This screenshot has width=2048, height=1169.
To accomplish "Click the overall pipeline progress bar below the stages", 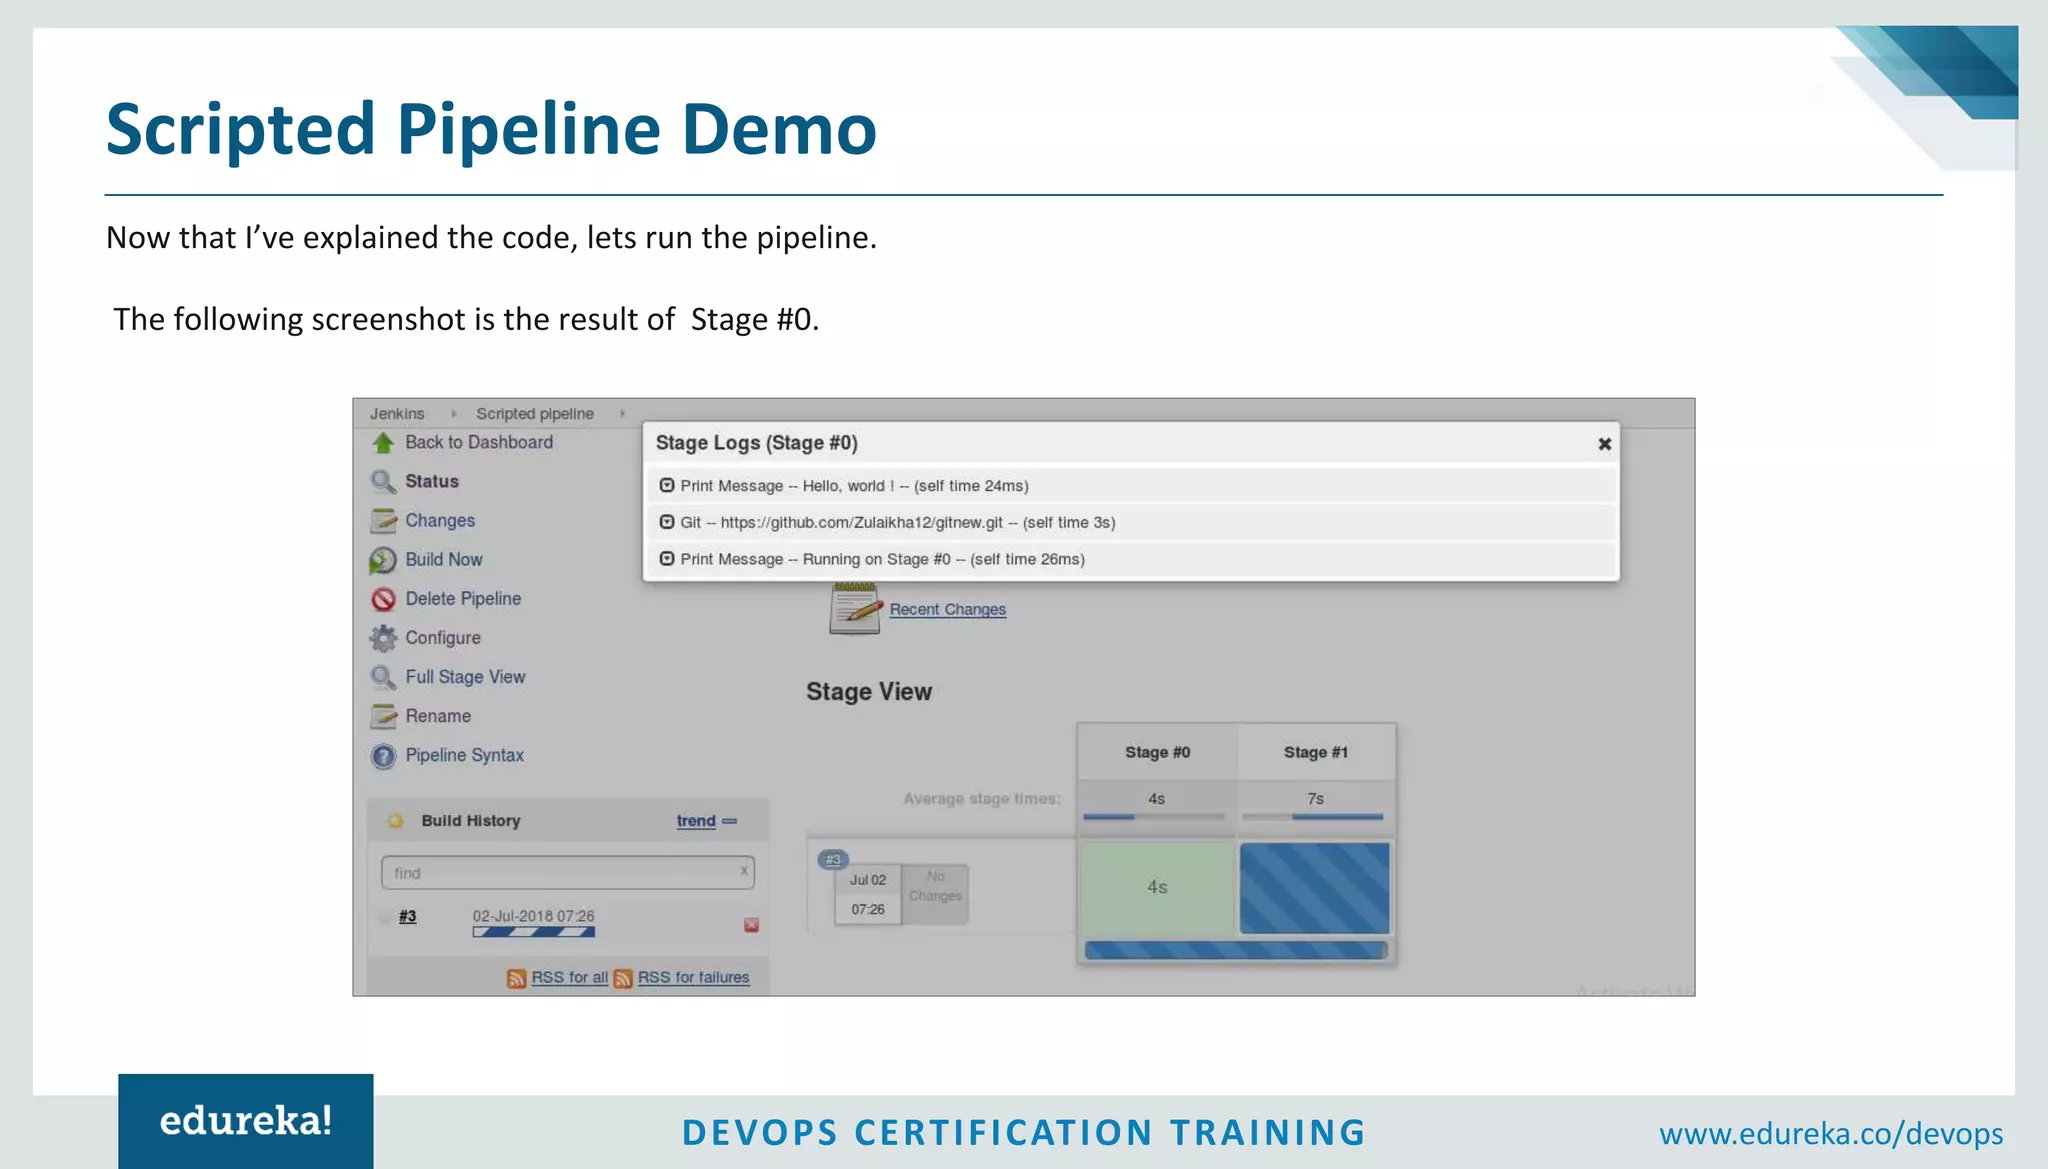I will coord(1236,950).
